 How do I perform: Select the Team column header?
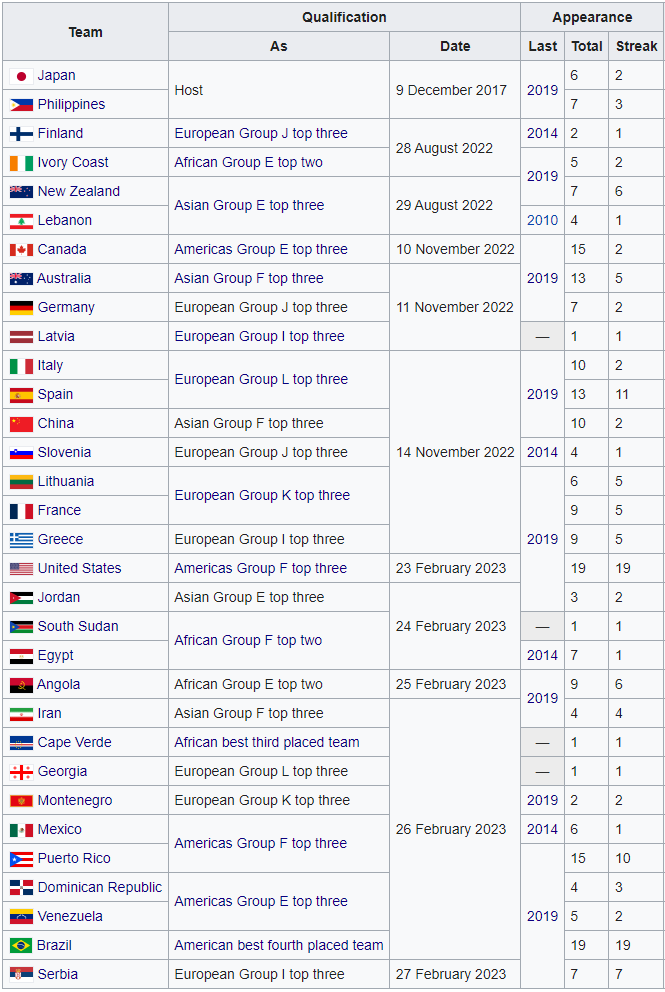click(x=85, y=32)
